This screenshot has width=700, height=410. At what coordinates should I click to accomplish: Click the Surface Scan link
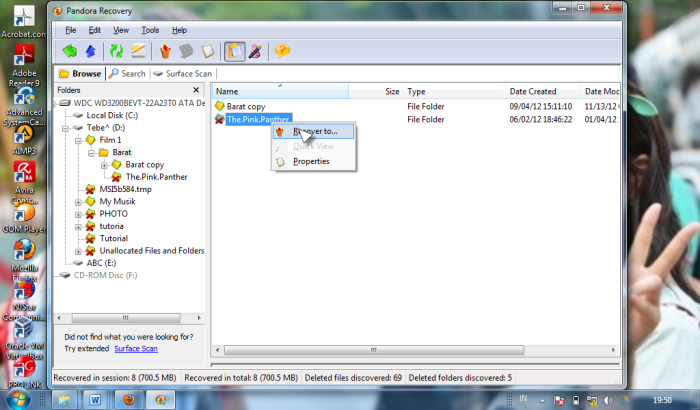tap(136, 348)
